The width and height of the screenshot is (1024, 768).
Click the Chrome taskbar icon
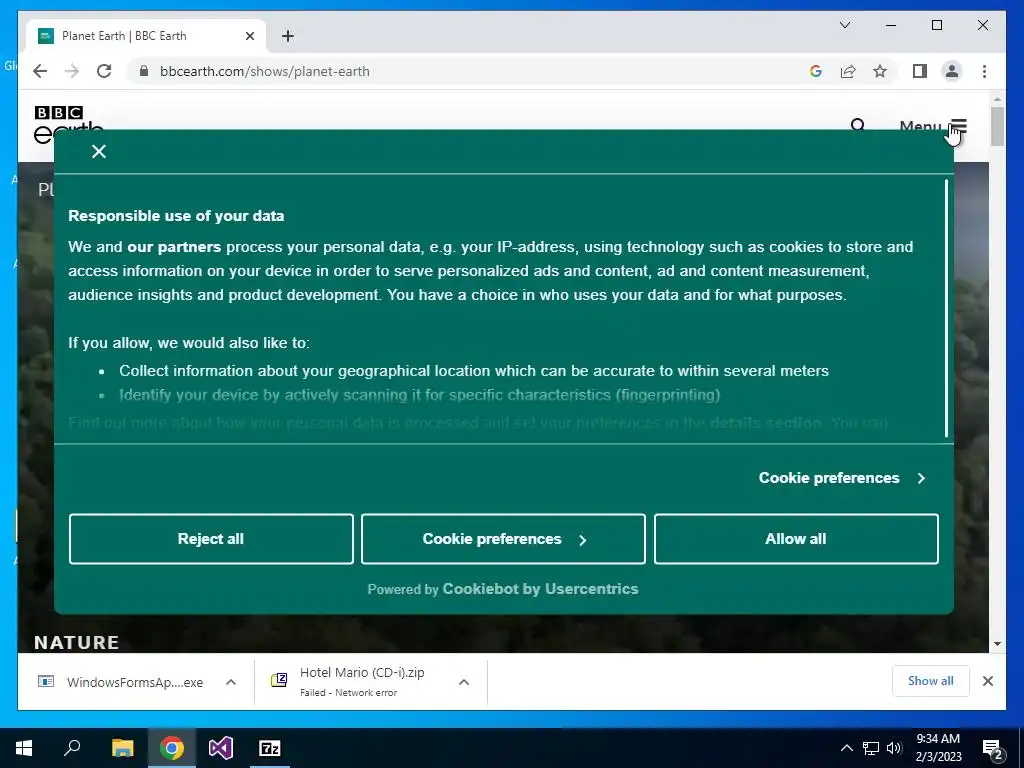tap(172, 748)
